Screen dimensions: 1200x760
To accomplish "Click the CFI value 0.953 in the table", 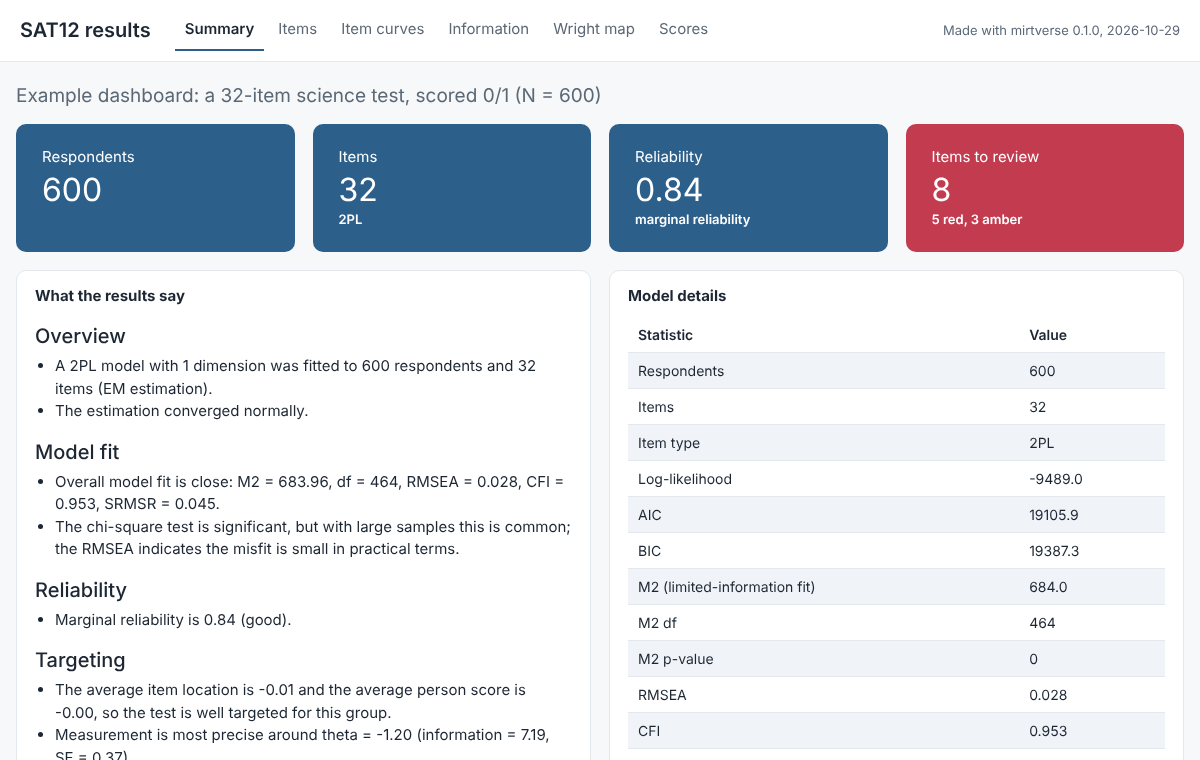I will pos(1048,731).
